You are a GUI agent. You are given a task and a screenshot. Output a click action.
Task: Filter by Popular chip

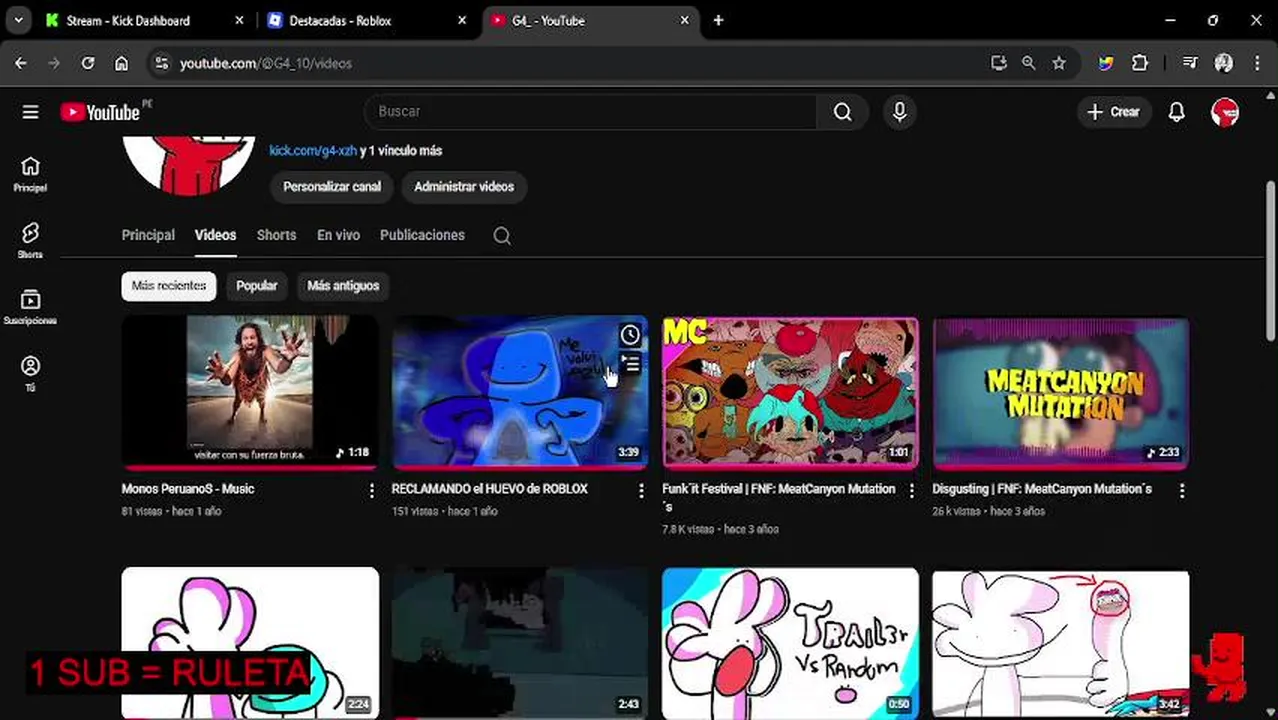click(256, 286)
